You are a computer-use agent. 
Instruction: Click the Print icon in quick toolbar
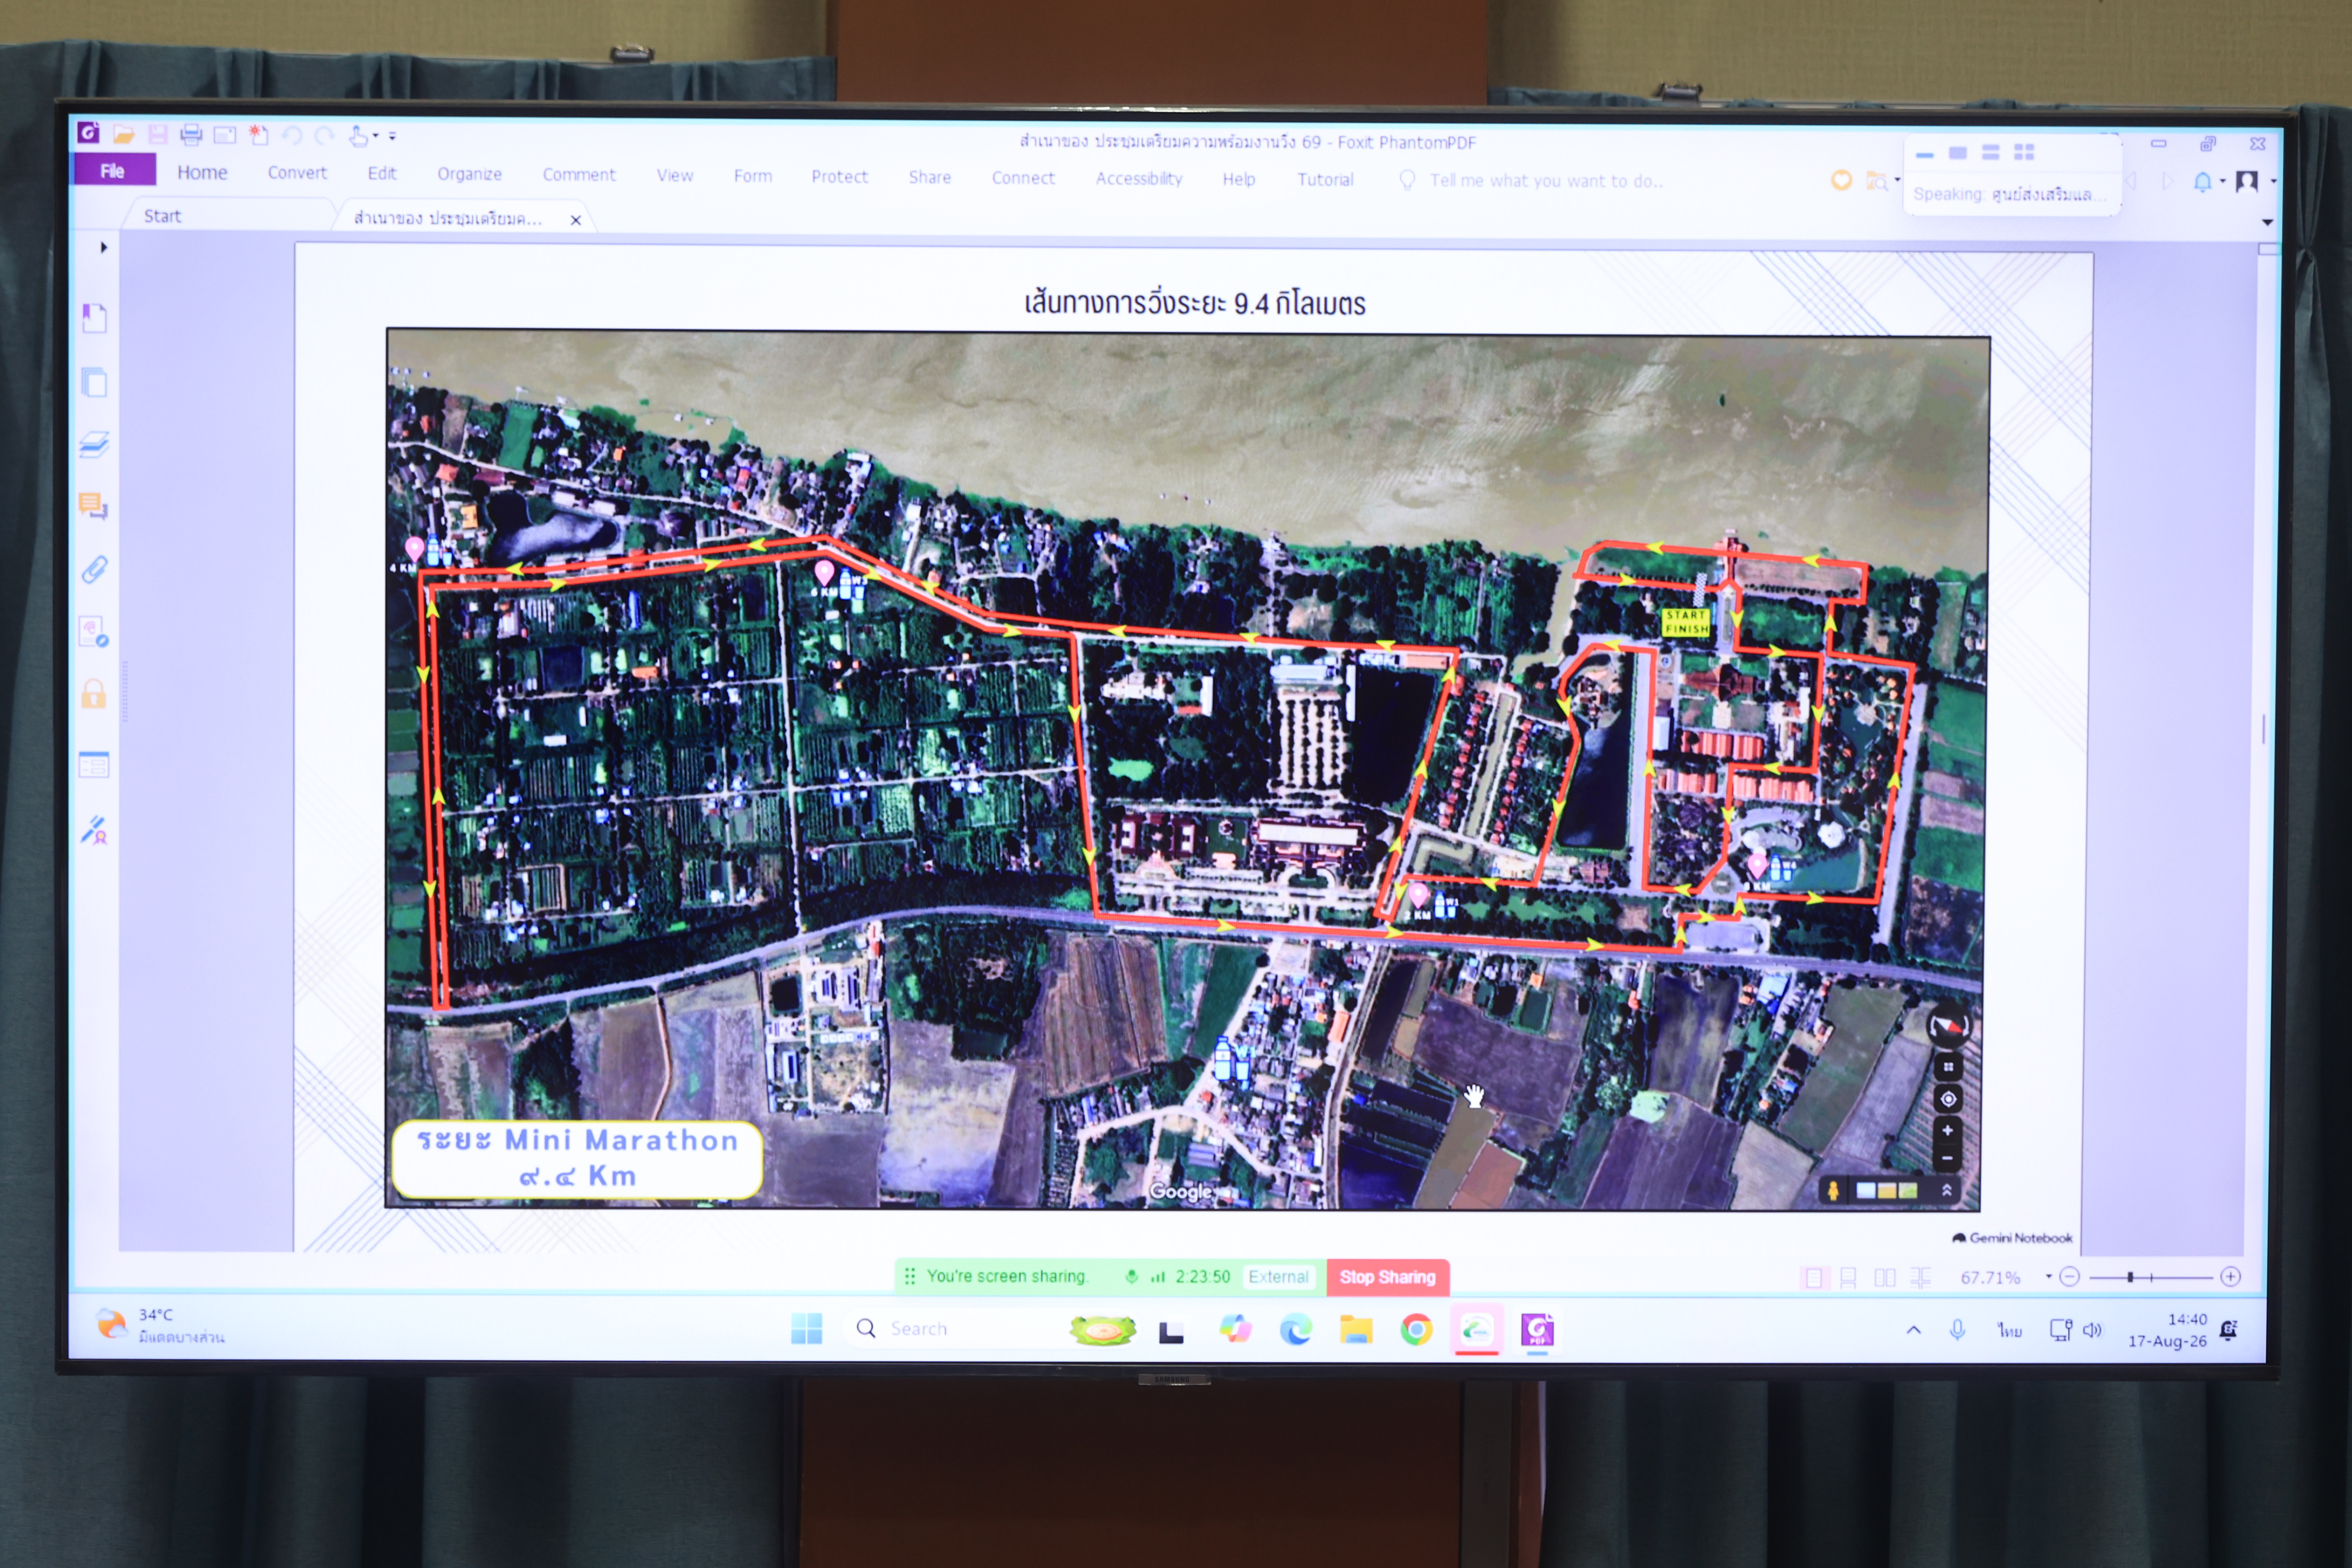click(x=191, y=135)
